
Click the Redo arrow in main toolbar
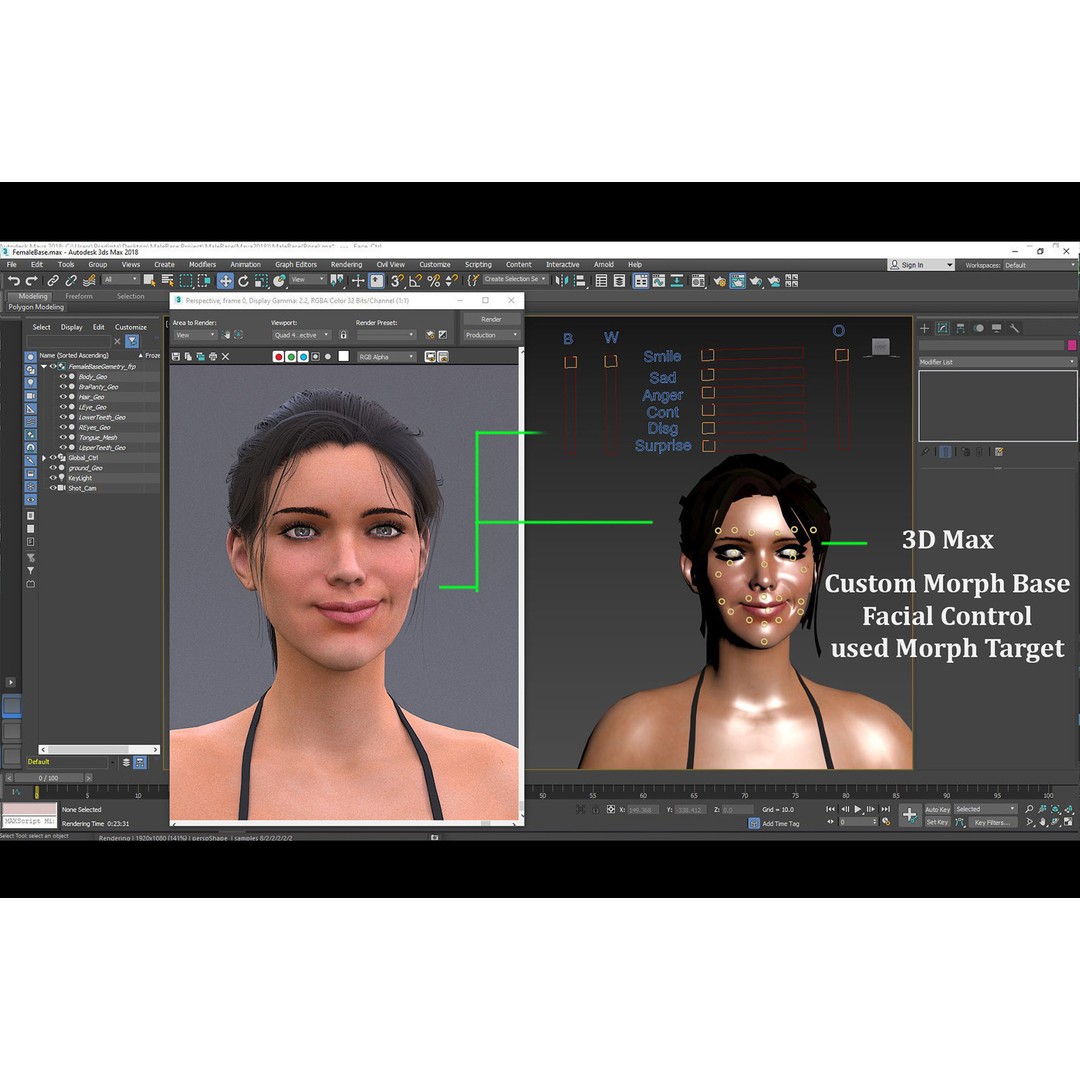(x=31, y=280)
